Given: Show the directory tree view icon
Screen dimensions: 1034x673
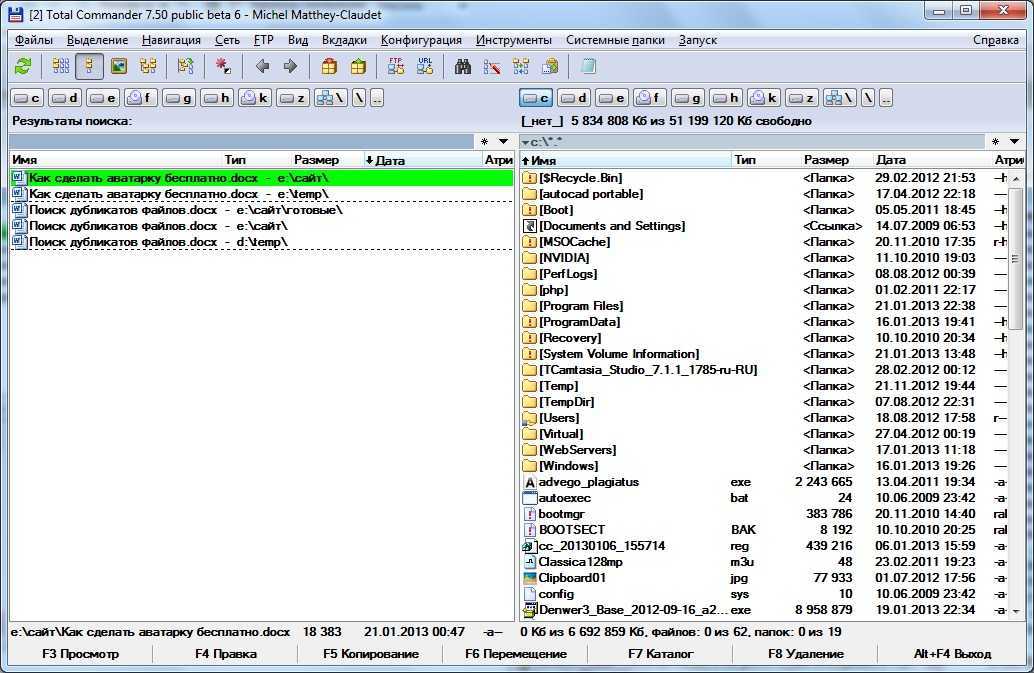Looking at the screenshot, I should 148,66.
